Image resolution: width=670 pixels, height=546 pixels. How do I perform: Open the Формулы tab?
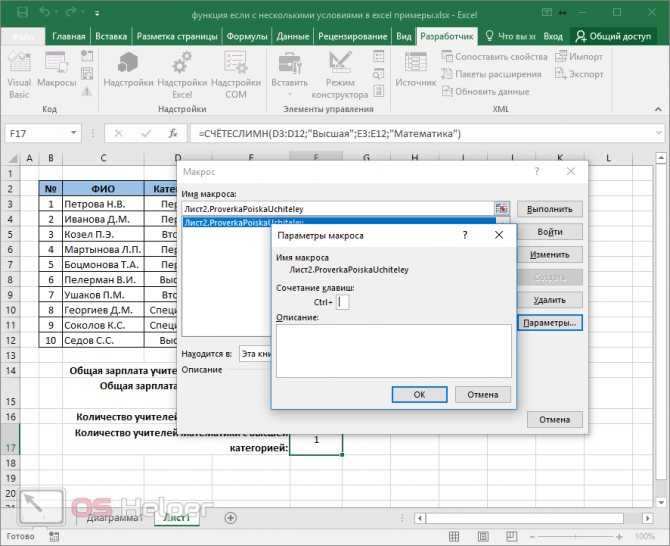[x=247, y=36]
